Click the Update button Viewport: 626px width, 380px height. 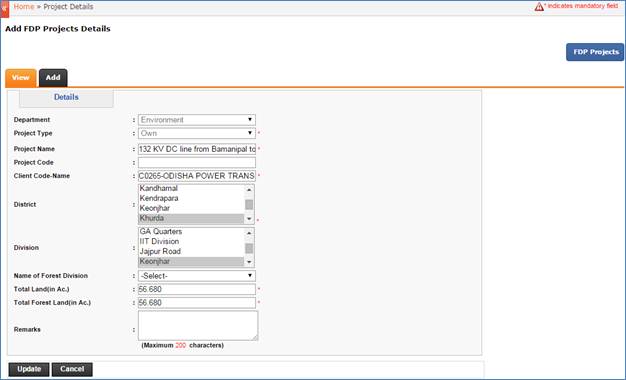point(29,369)
